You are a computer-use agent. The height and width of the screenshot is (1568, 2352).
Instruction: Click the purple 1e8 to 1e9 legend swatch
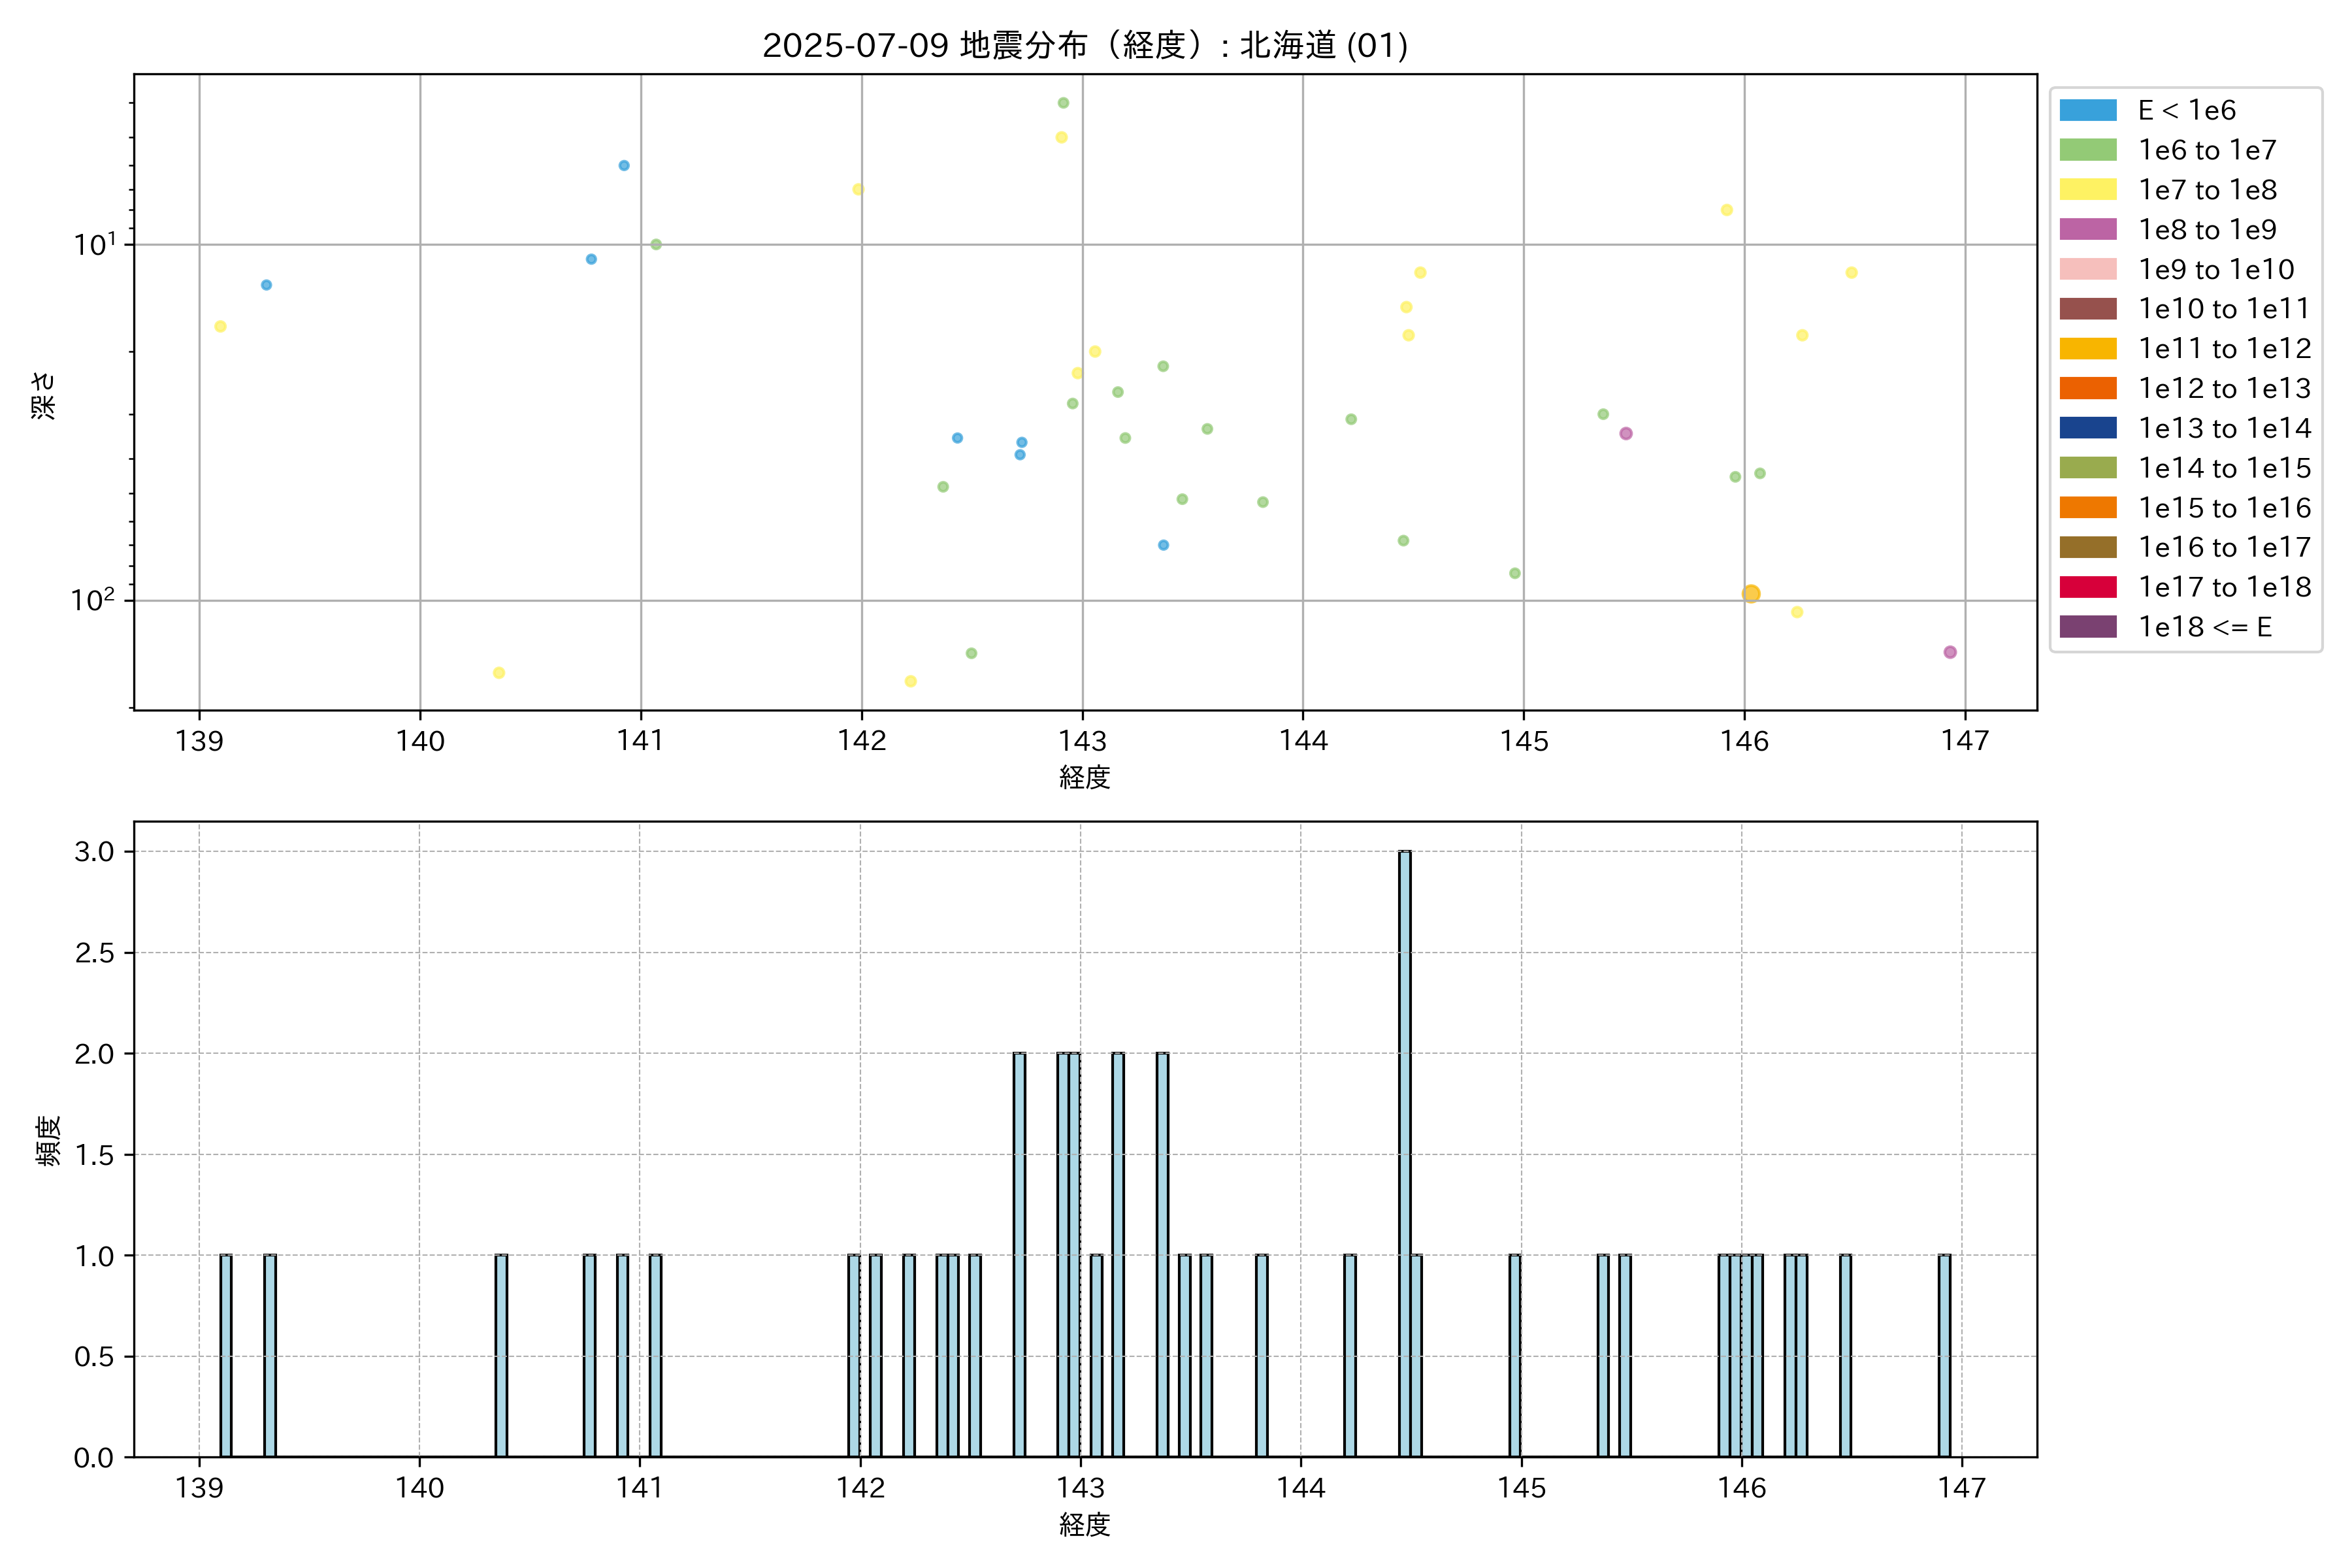point(2087,229)
